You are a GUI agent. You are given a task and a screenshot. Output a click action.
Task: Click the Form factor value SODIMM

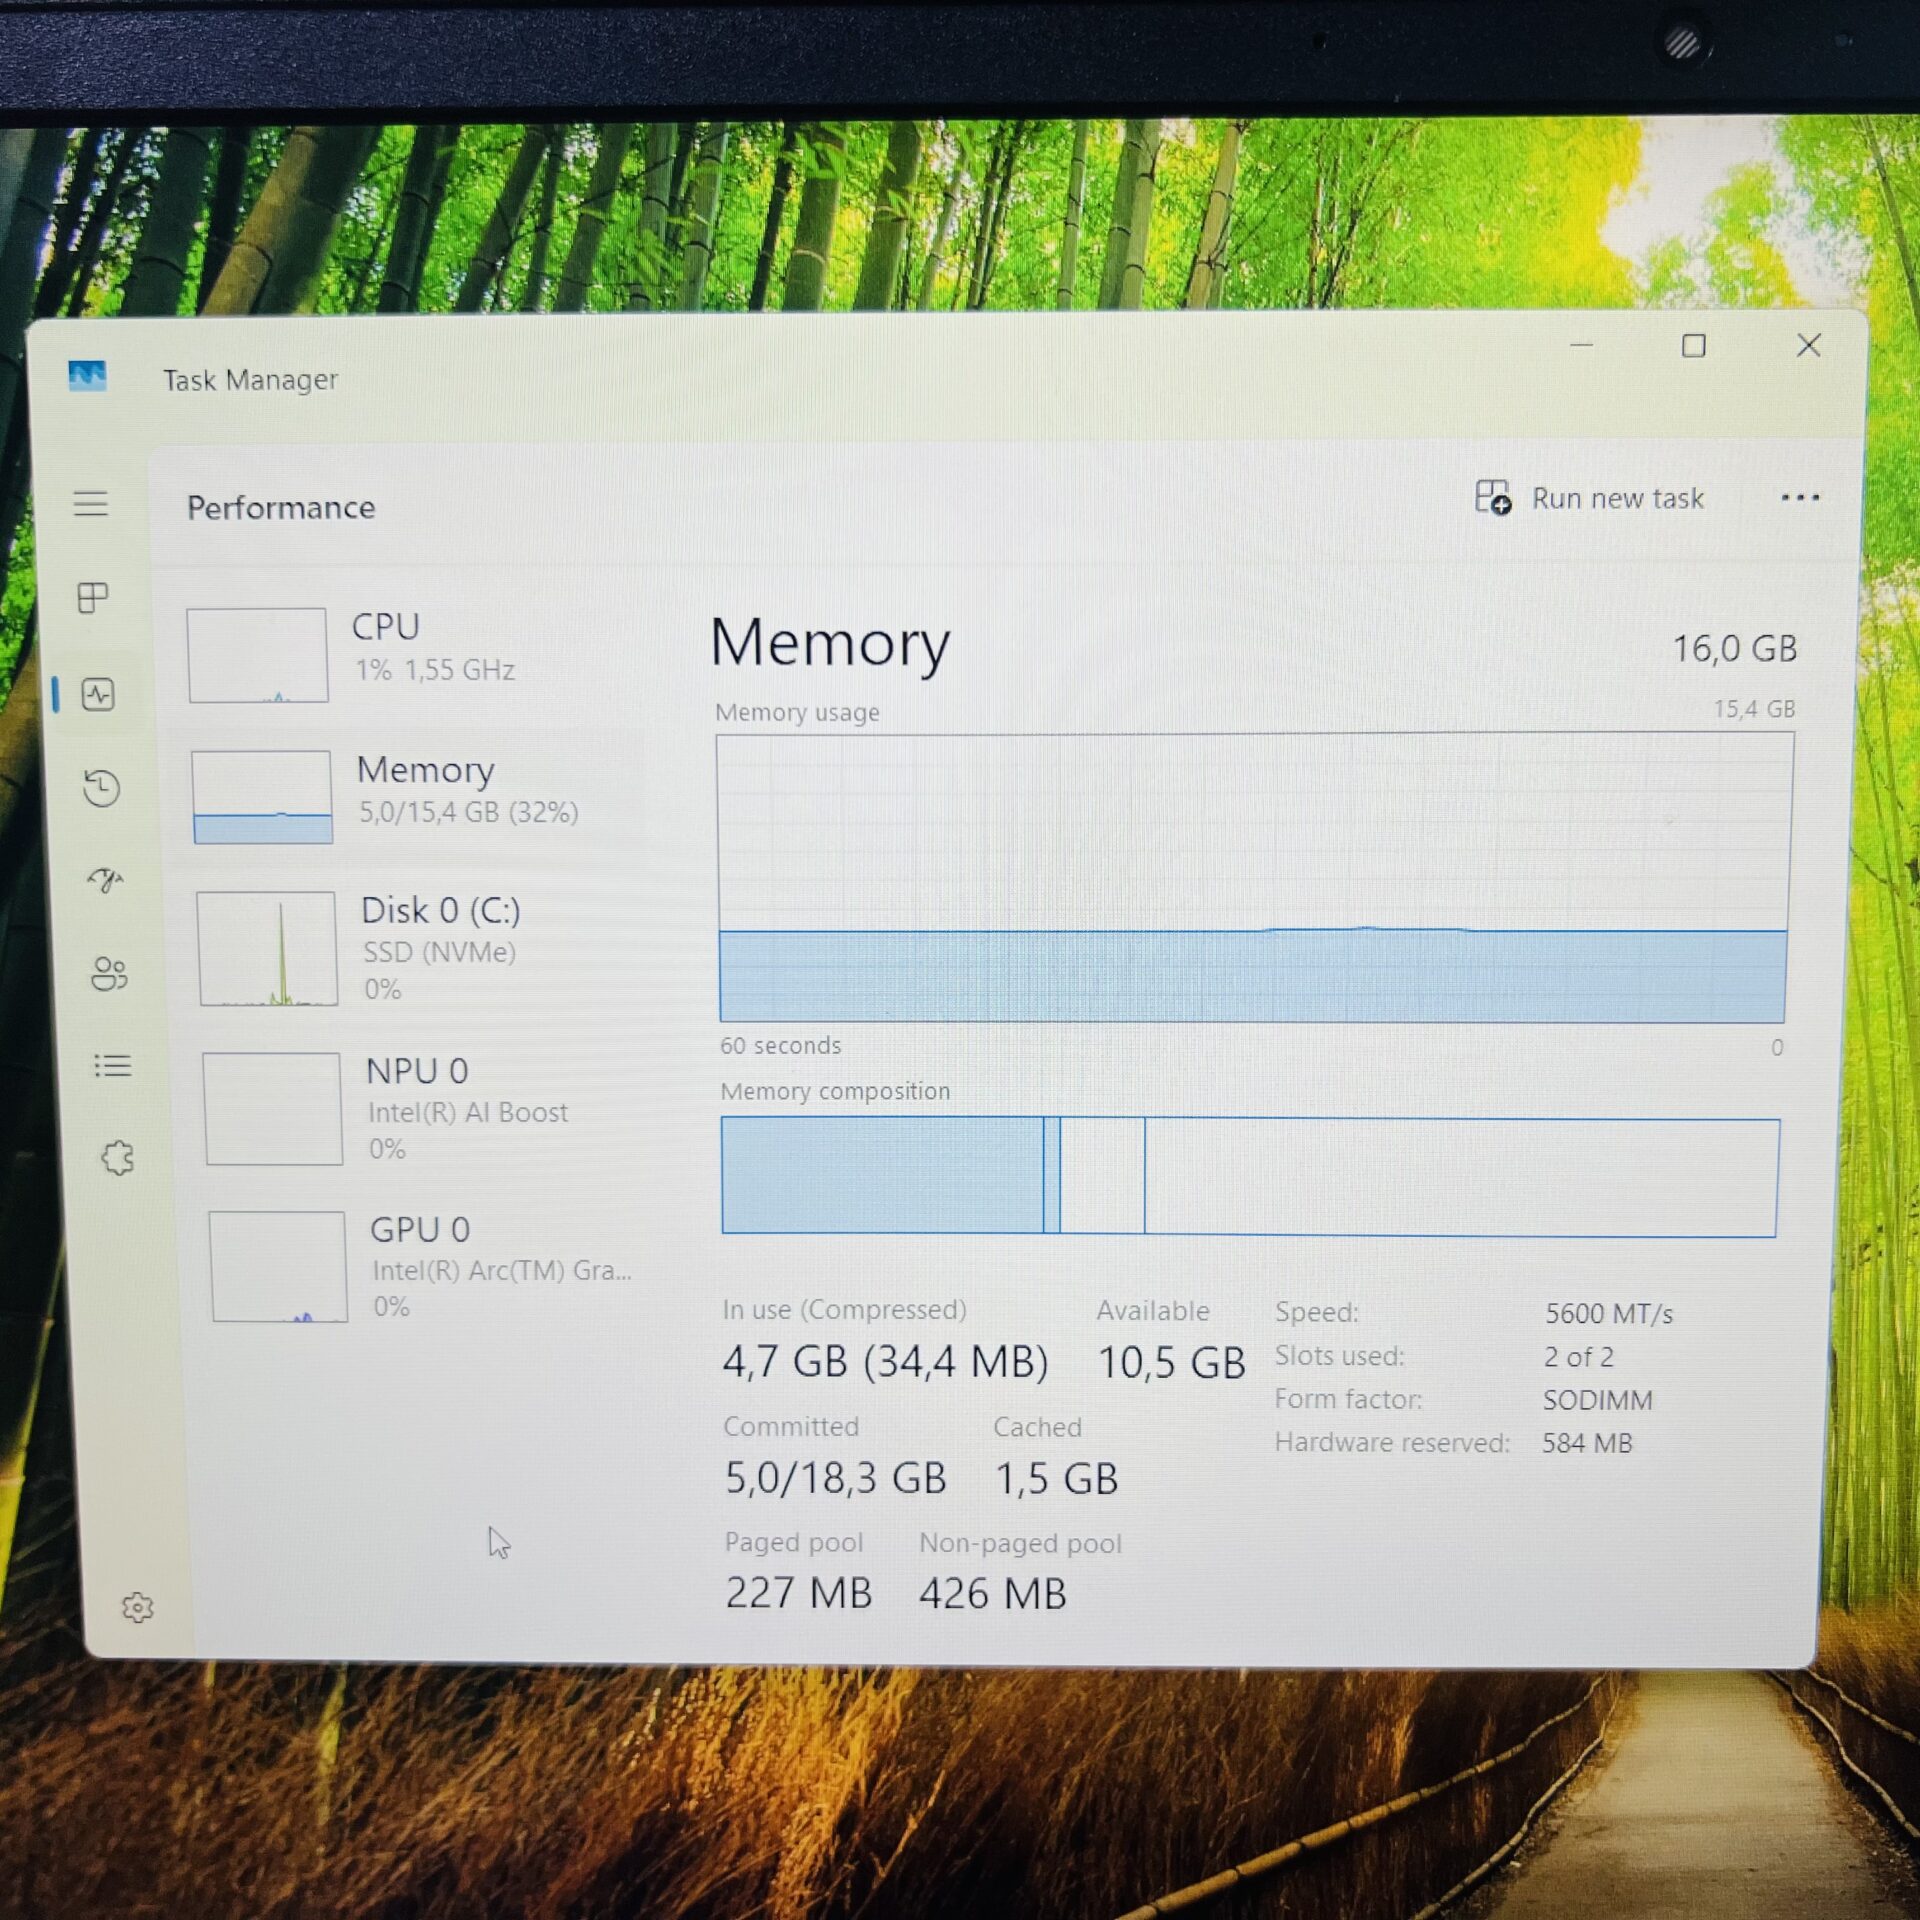pyautogui.click(x=1597, y=1400)
